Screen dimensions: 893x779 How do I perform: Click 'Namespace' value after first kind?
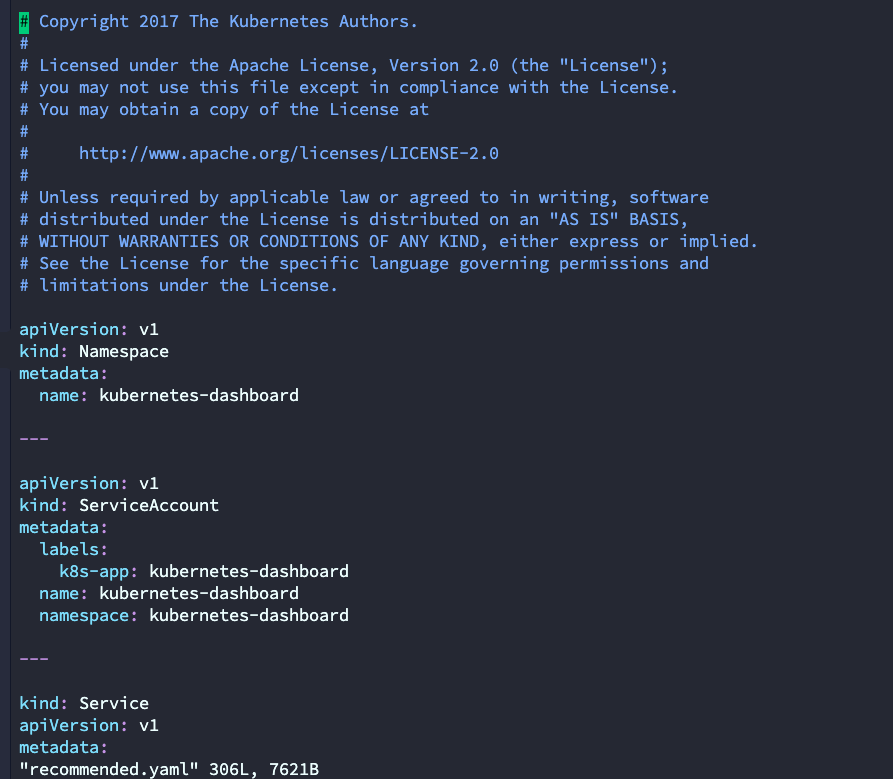point(124,352)
